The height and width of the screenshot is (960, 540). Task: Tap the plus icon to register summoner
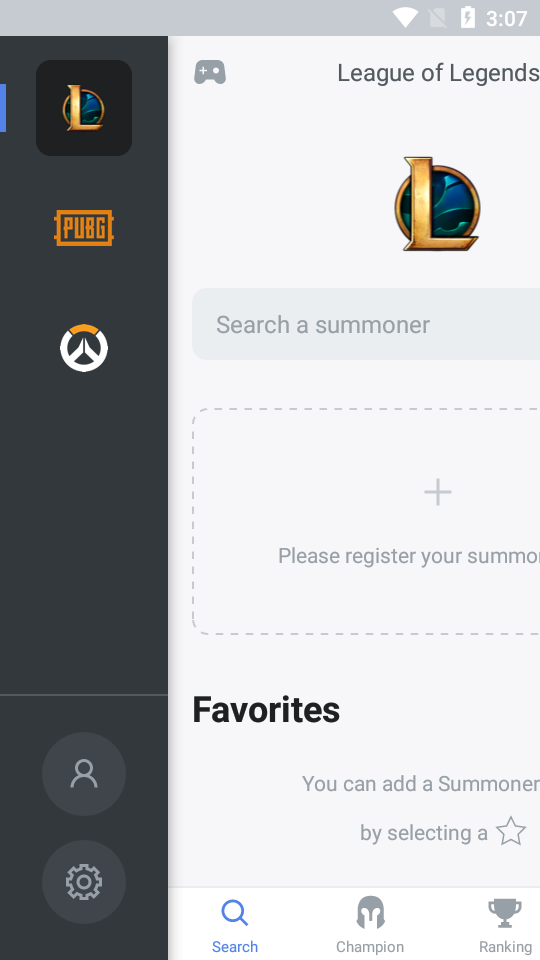point(438,492)
